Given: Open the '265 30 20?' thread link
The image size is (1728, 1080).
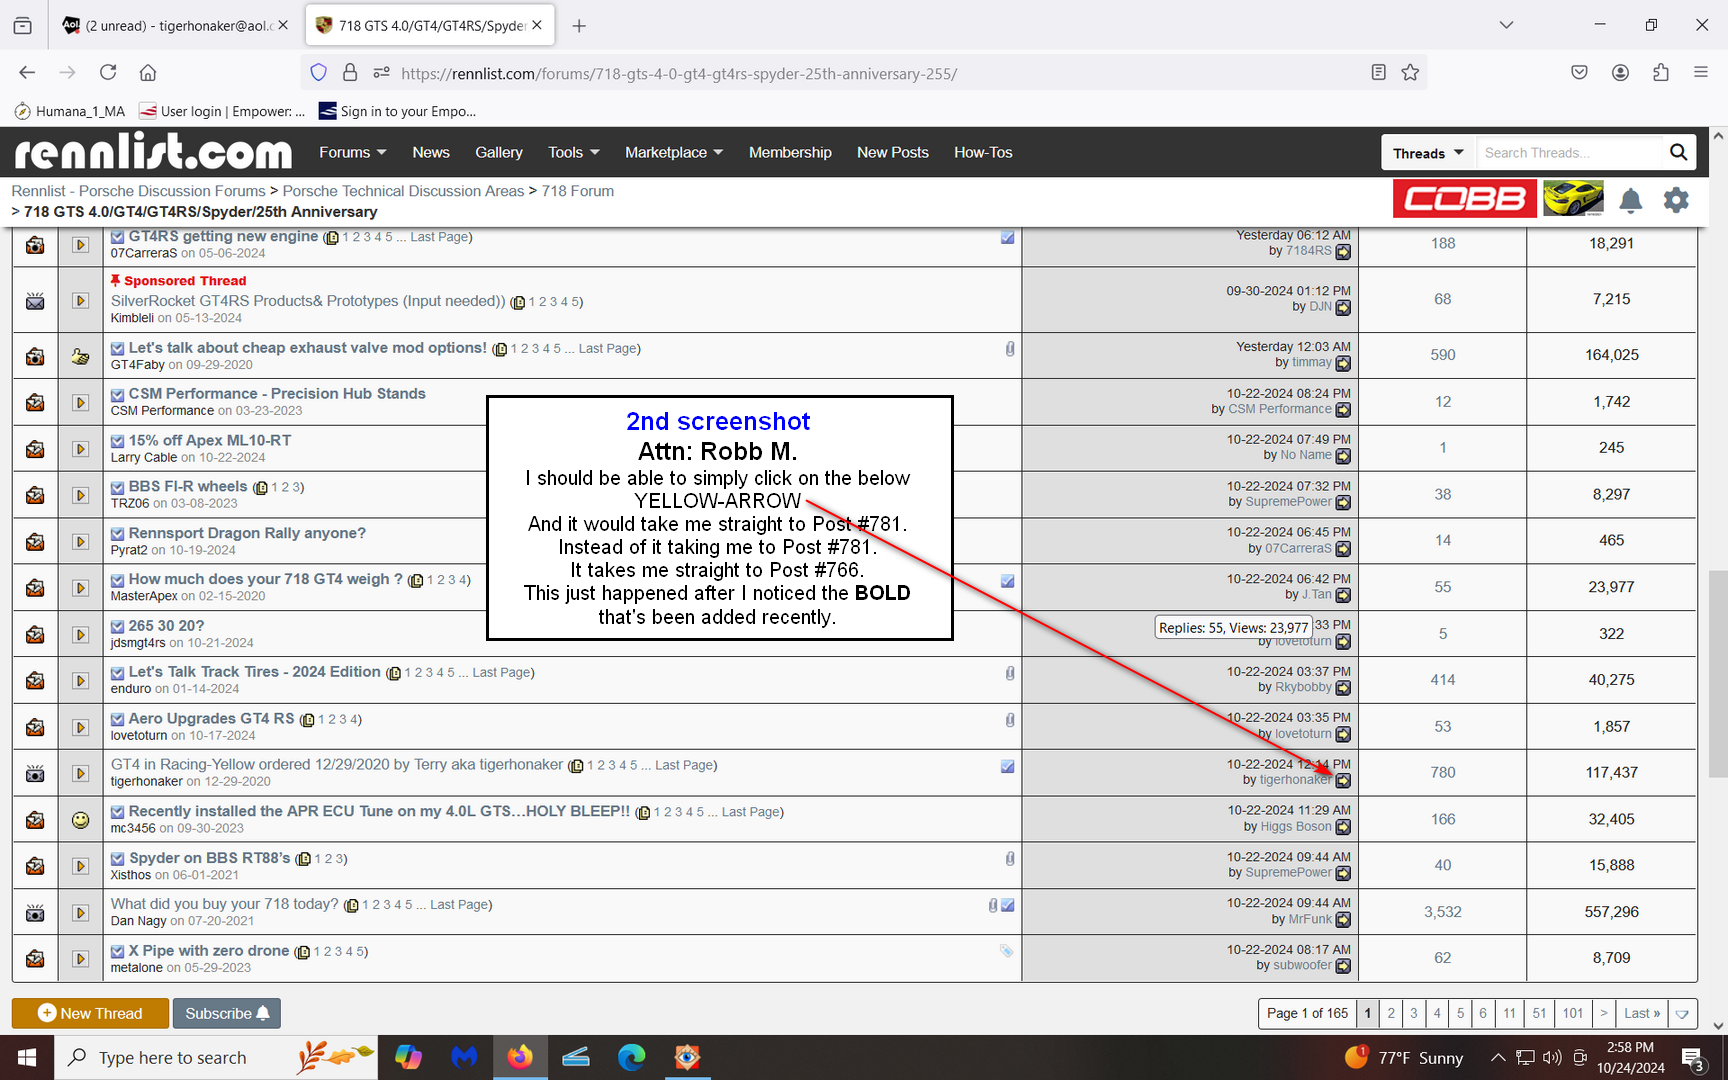Looking at the screenshot, I should (x=166, y=625).
